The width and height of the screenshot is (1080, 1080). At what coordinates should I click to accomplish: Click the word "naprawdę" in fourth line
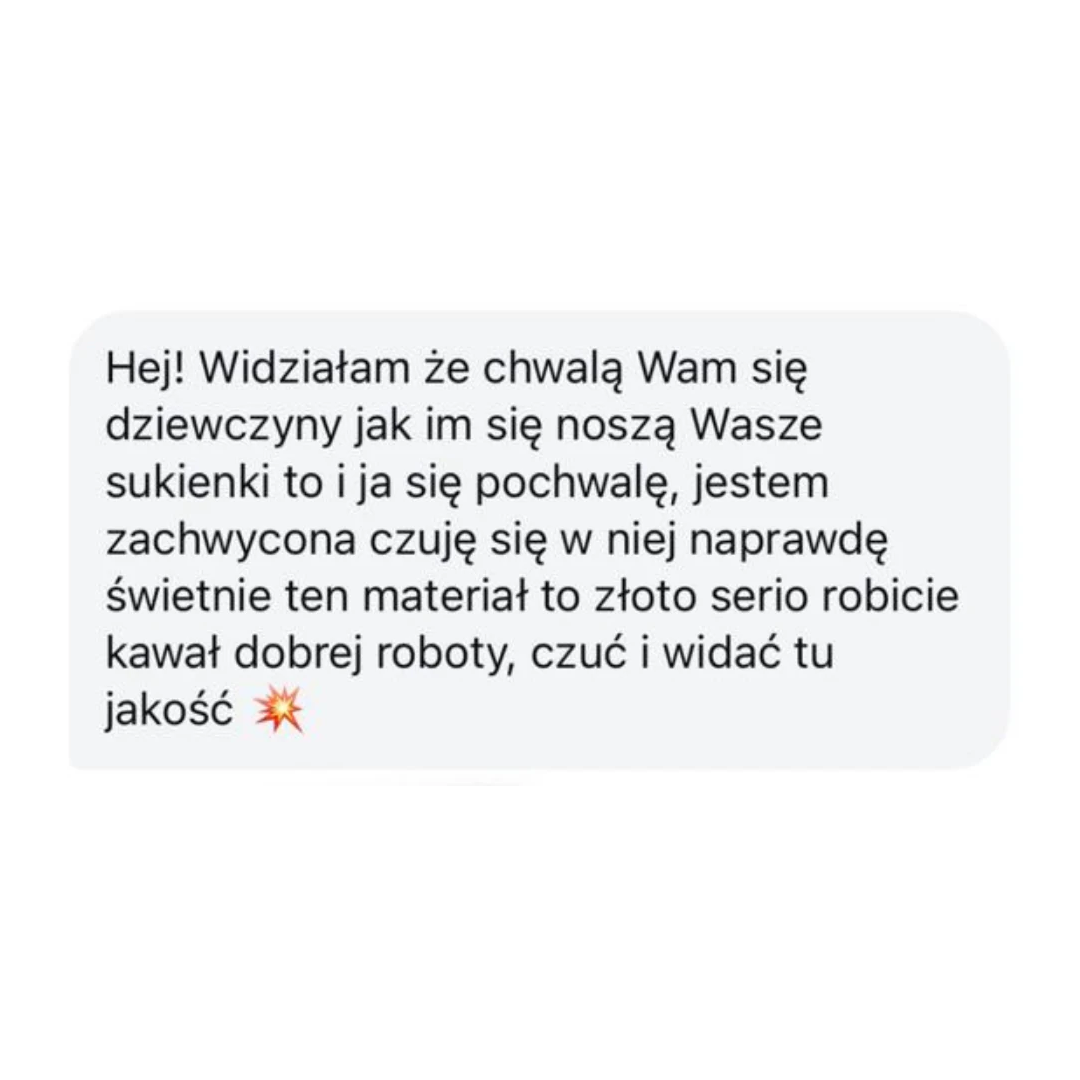(789, 543)
